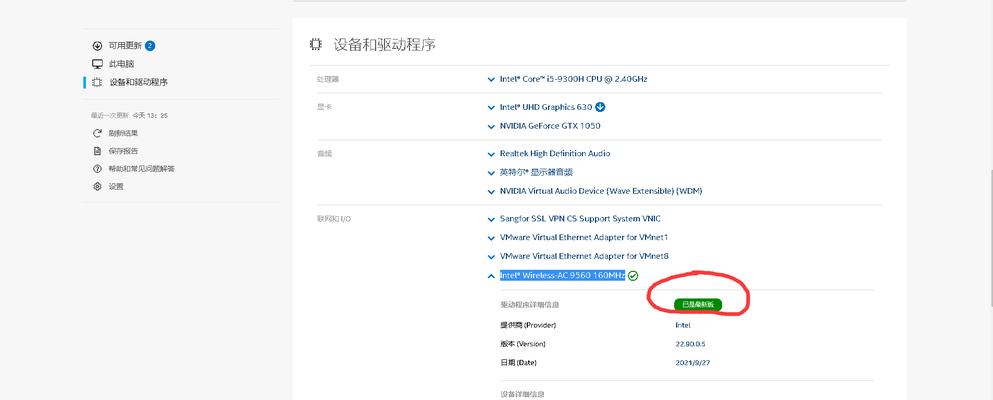Screen dimensions: 993x400
Task: Click the 版本 (Version) label
Action: tap(522, 344)
